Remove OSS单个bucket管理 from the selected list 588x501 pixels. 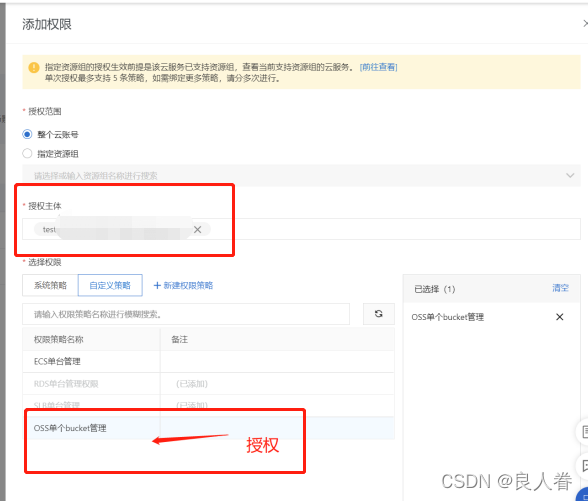tap(560, 317)
